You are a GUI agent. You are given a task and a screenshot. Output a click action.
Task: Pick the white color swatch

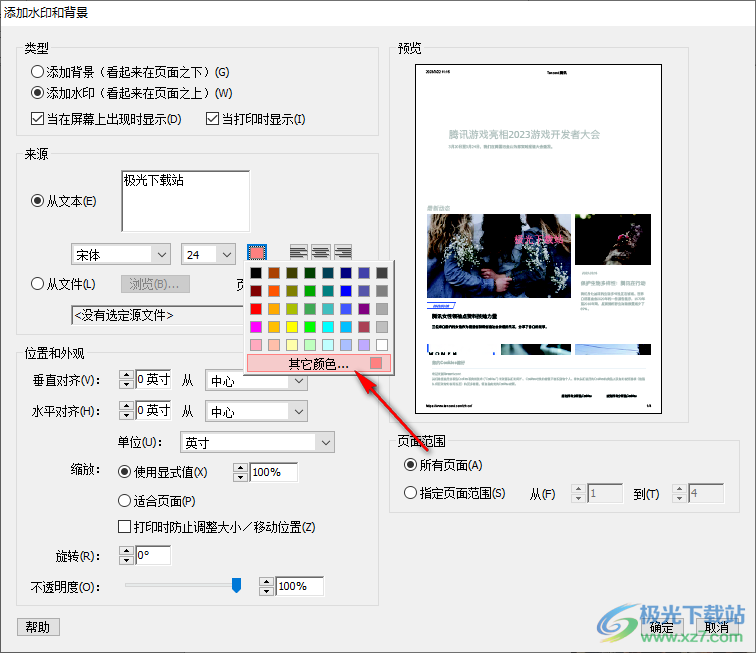coord(382,345)
